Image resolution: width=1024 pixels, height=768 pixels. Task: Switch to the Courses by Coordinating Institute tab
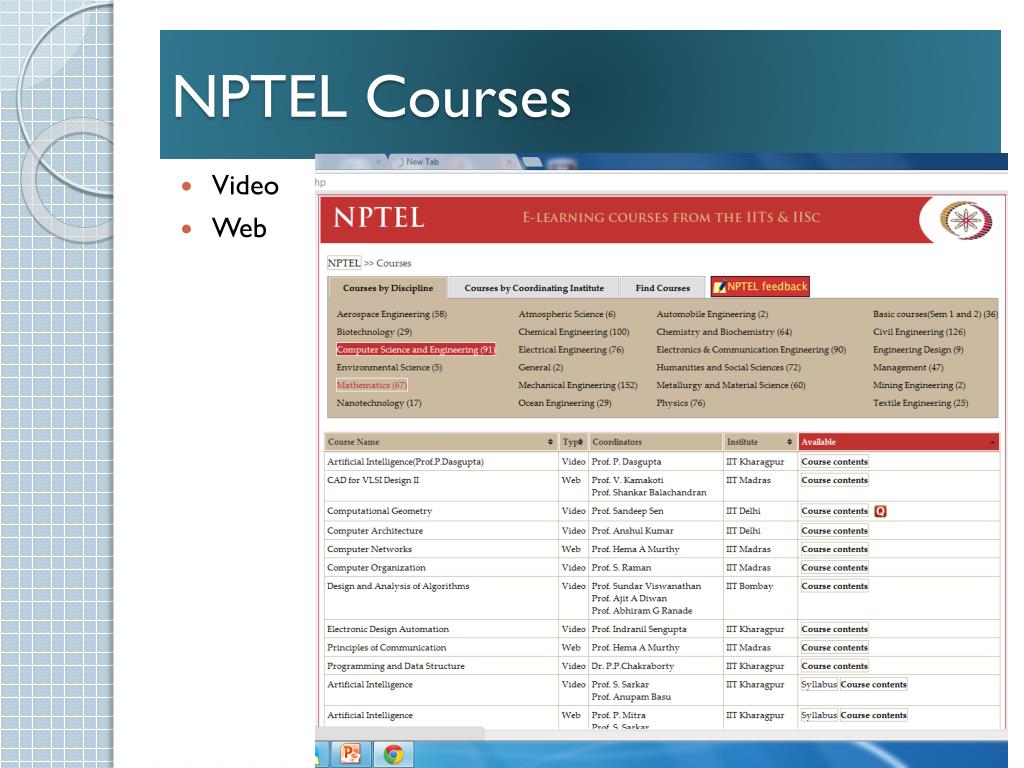(534, 288)
